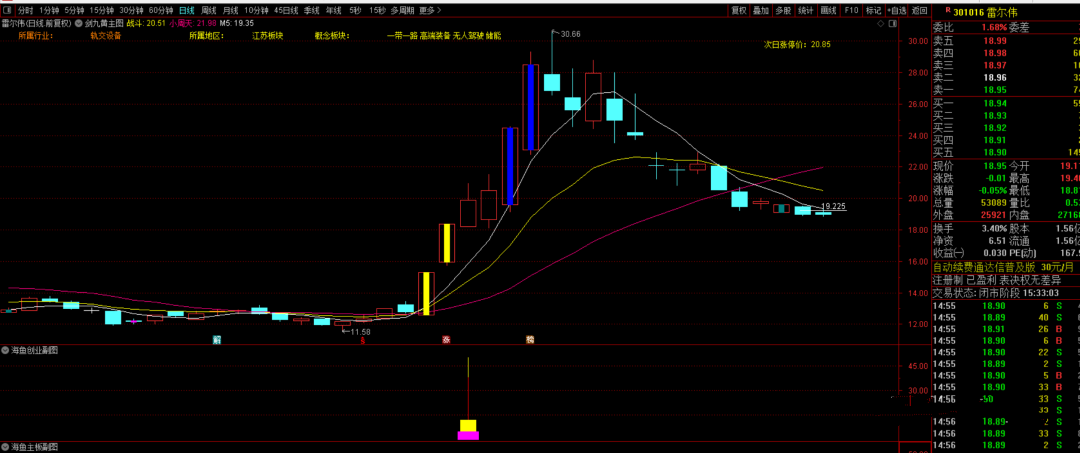The width and height of the screenshot is (1080, 453).
Task: Click the magenta bar in the sub-chart
Action: pyautogui.click(x=468, y=435)
